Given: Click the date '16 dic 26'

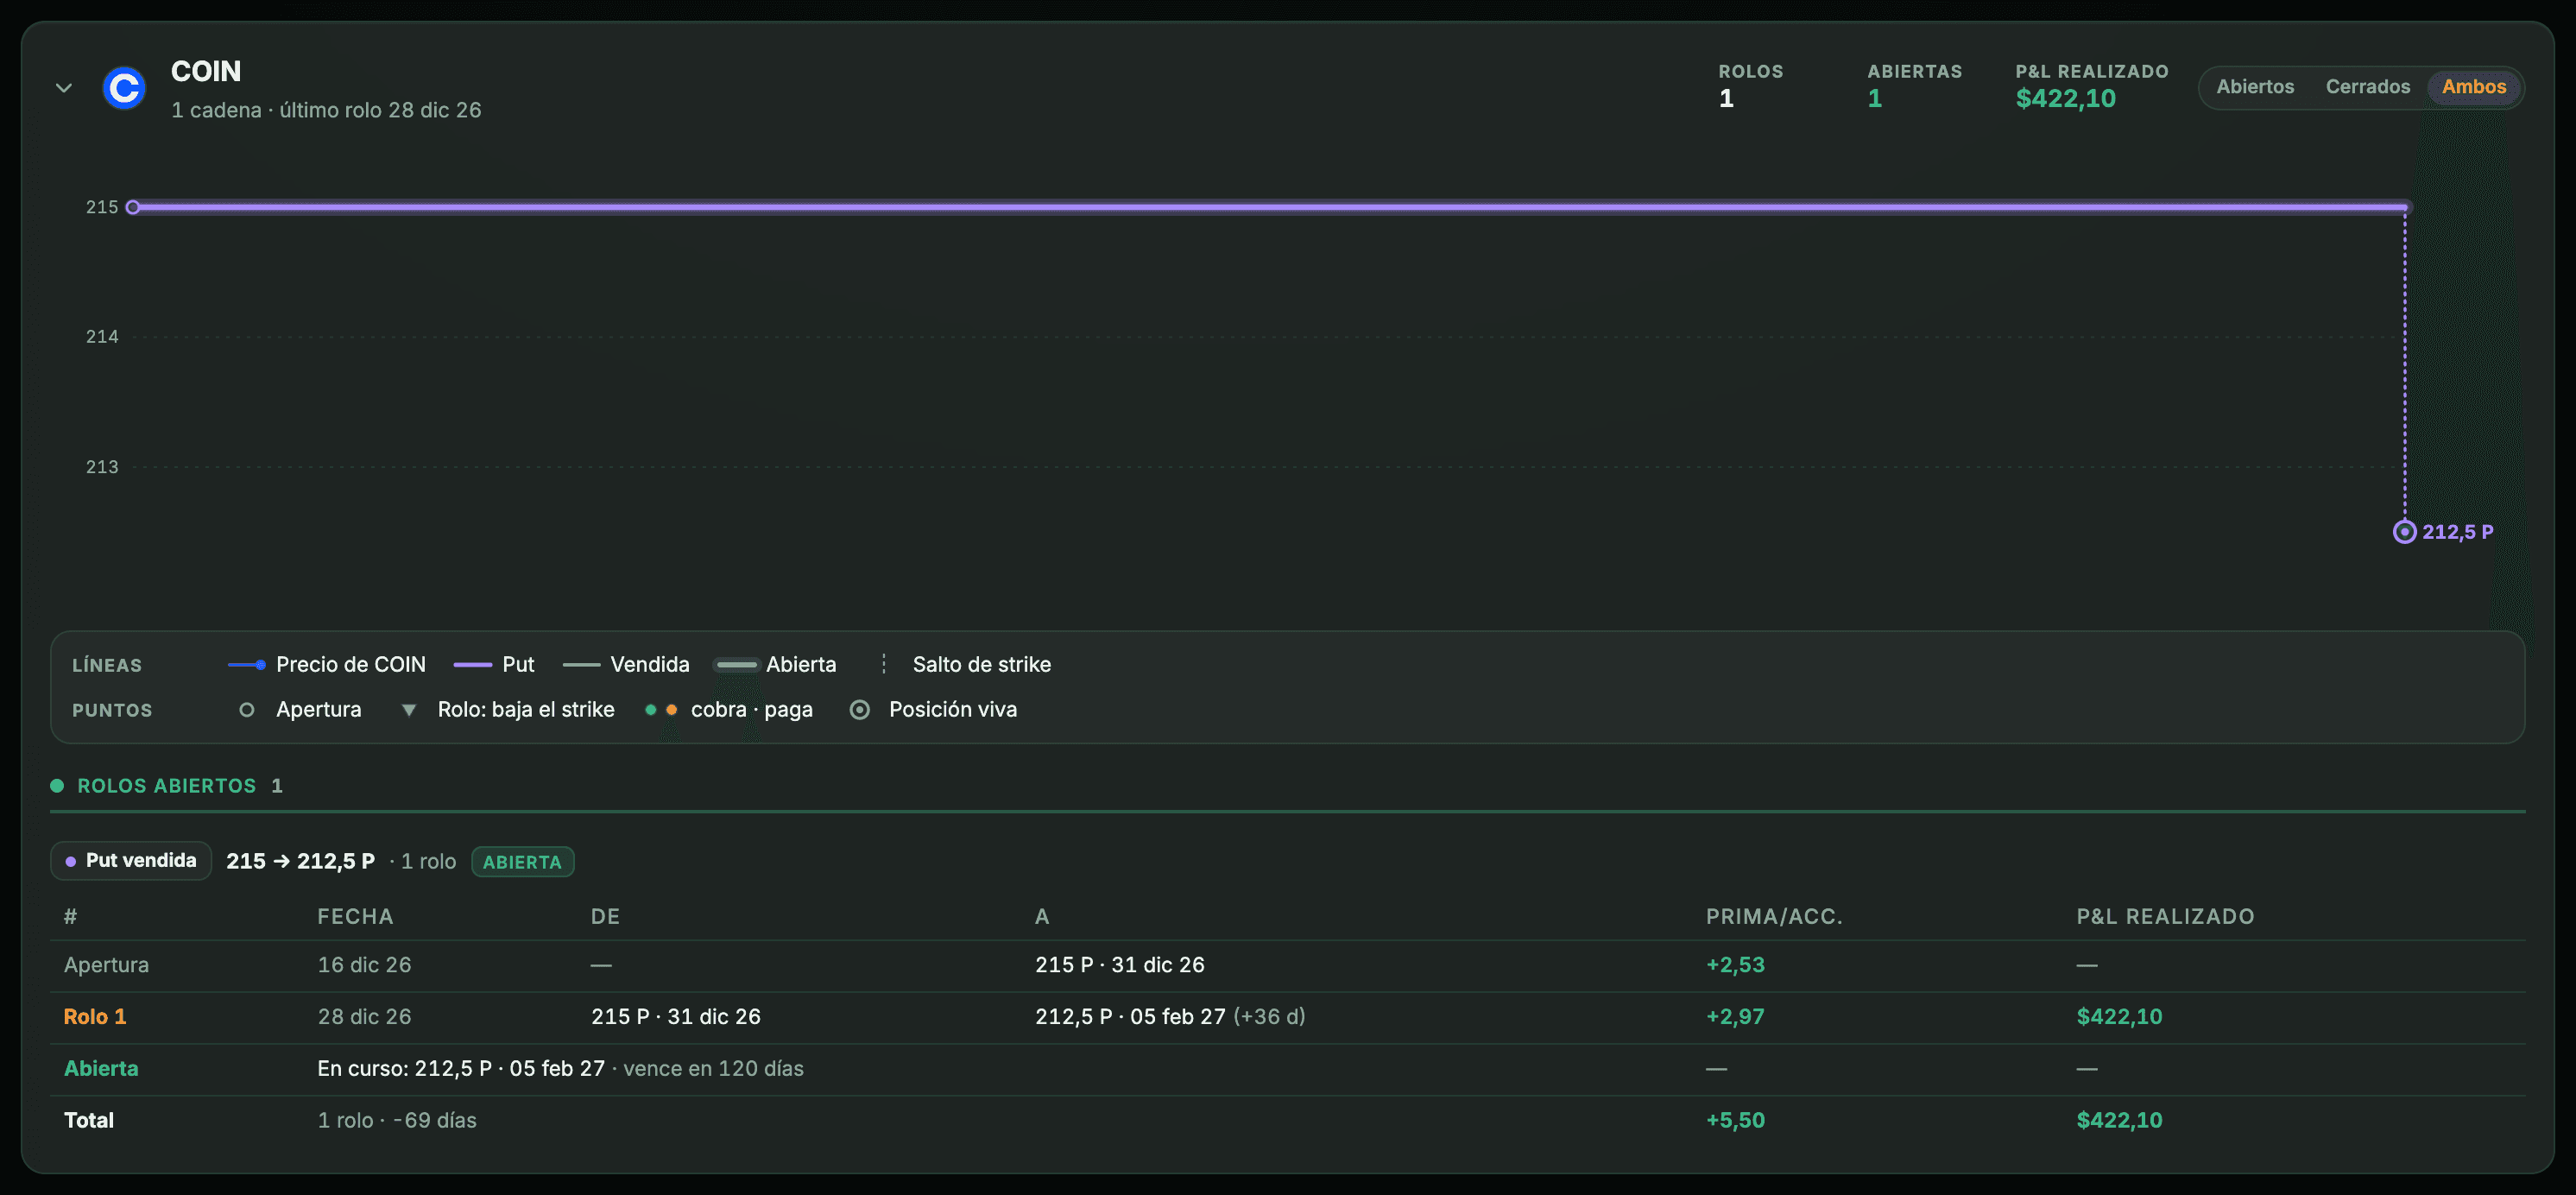Looking at the screenshot, I should point(364,965).
